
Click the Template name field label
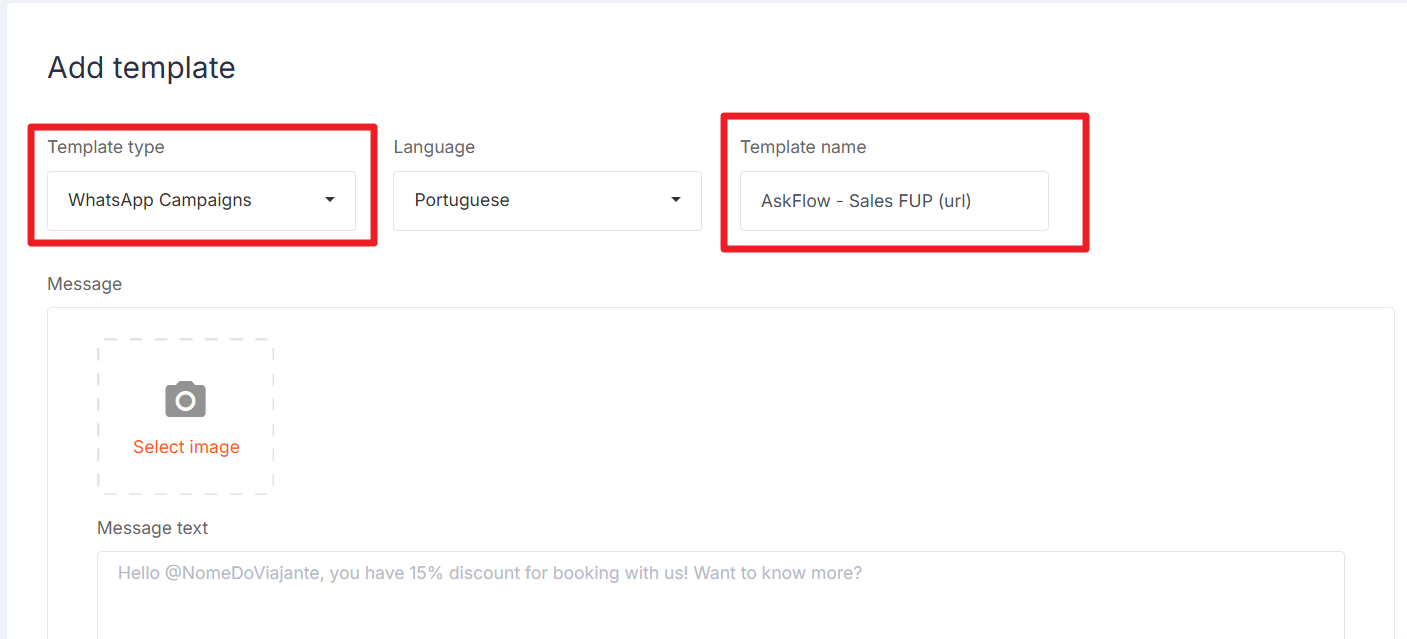point(803,147)
